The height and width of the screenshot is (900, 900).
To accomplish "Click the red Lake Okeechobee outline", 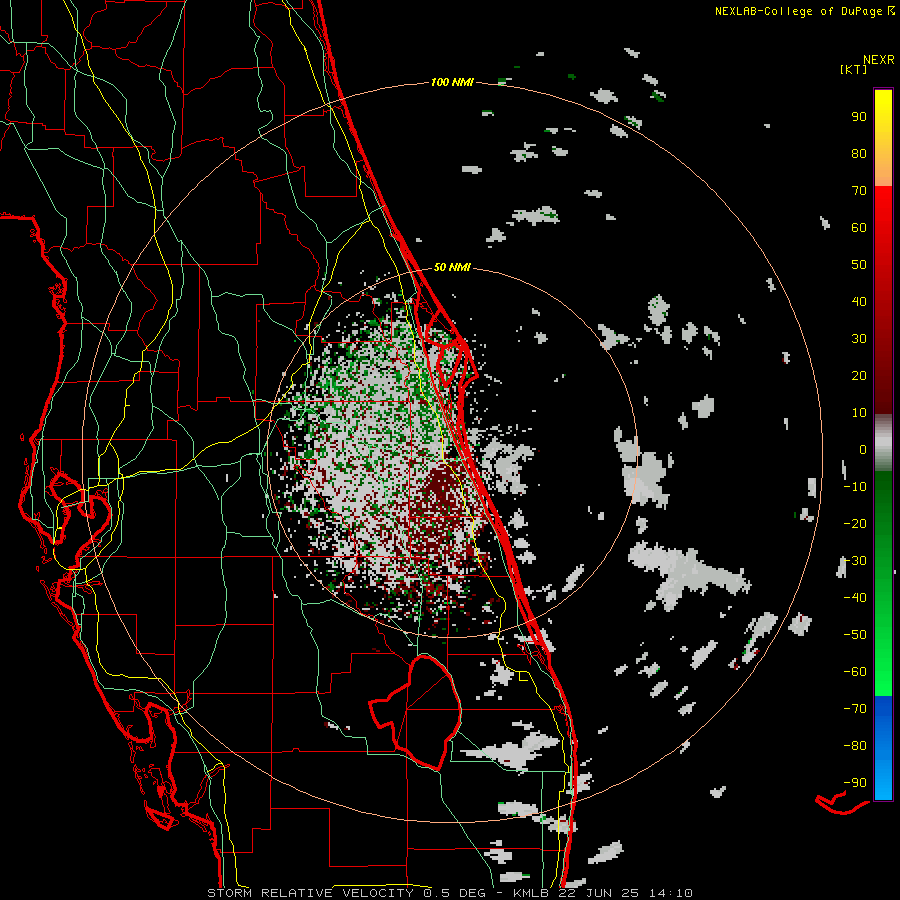I will [416, 712].
